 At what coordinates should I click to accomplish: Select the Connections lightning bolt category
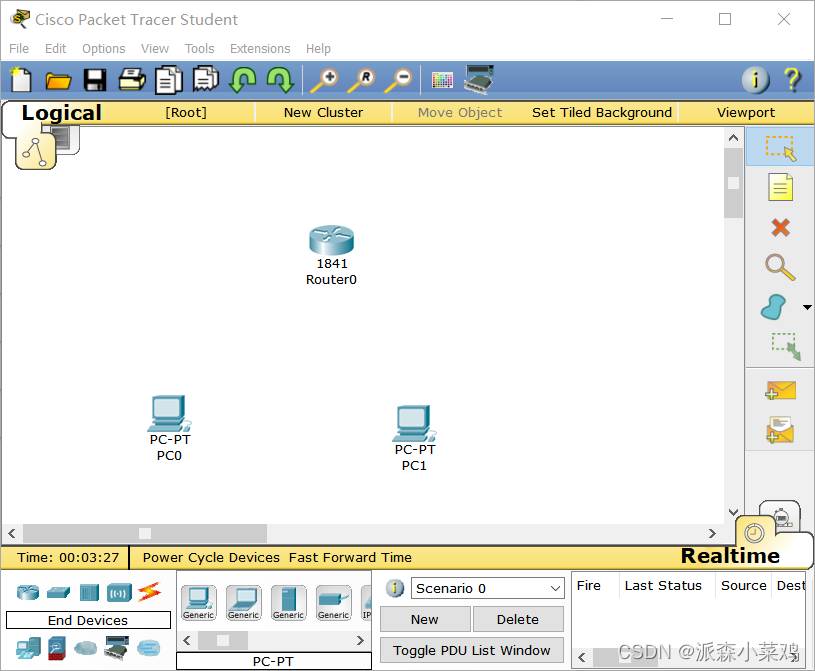click(x=150, y=592)
